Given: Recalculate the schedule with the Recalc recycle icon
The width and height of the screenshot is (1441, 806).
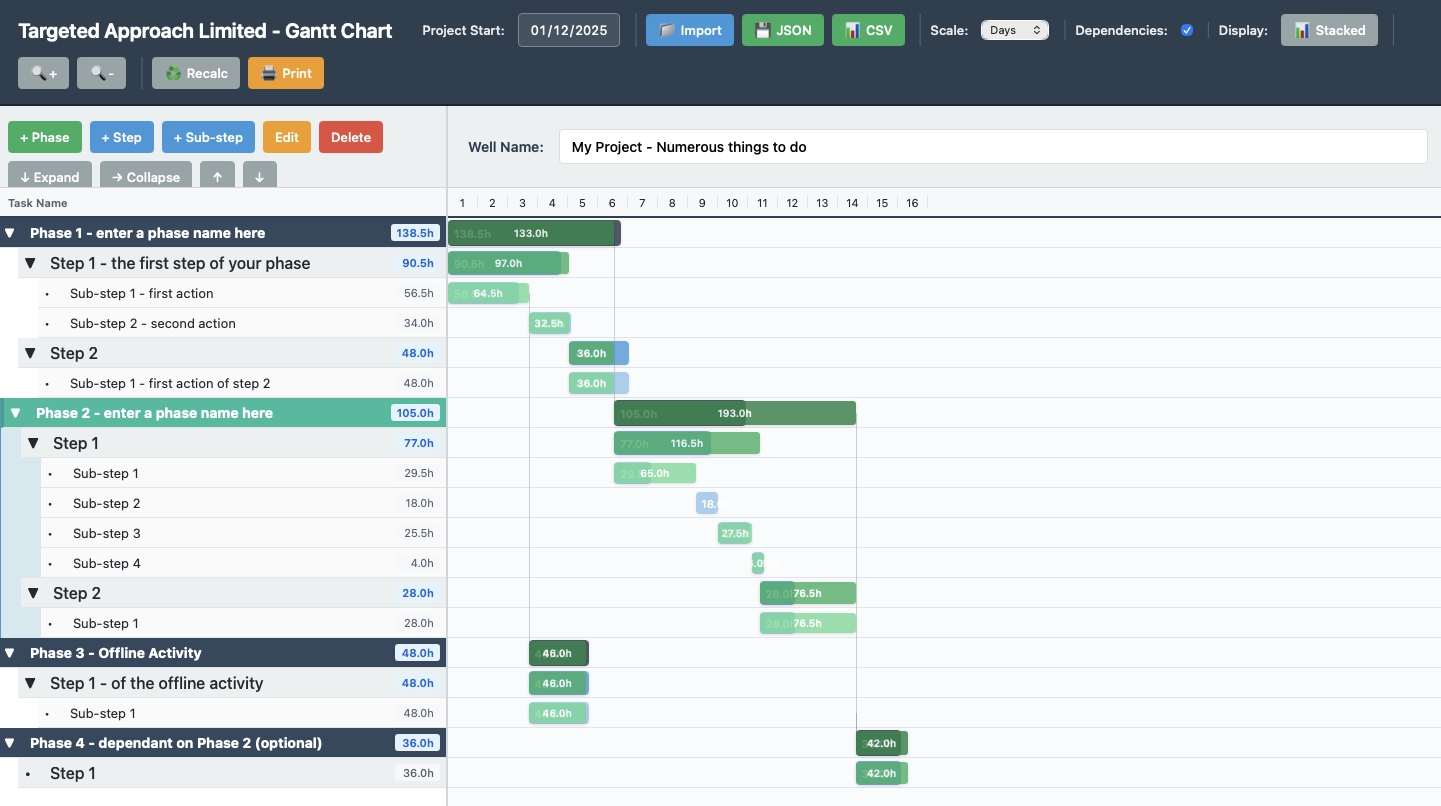Looking at the screenshot, I should [174, 72].
